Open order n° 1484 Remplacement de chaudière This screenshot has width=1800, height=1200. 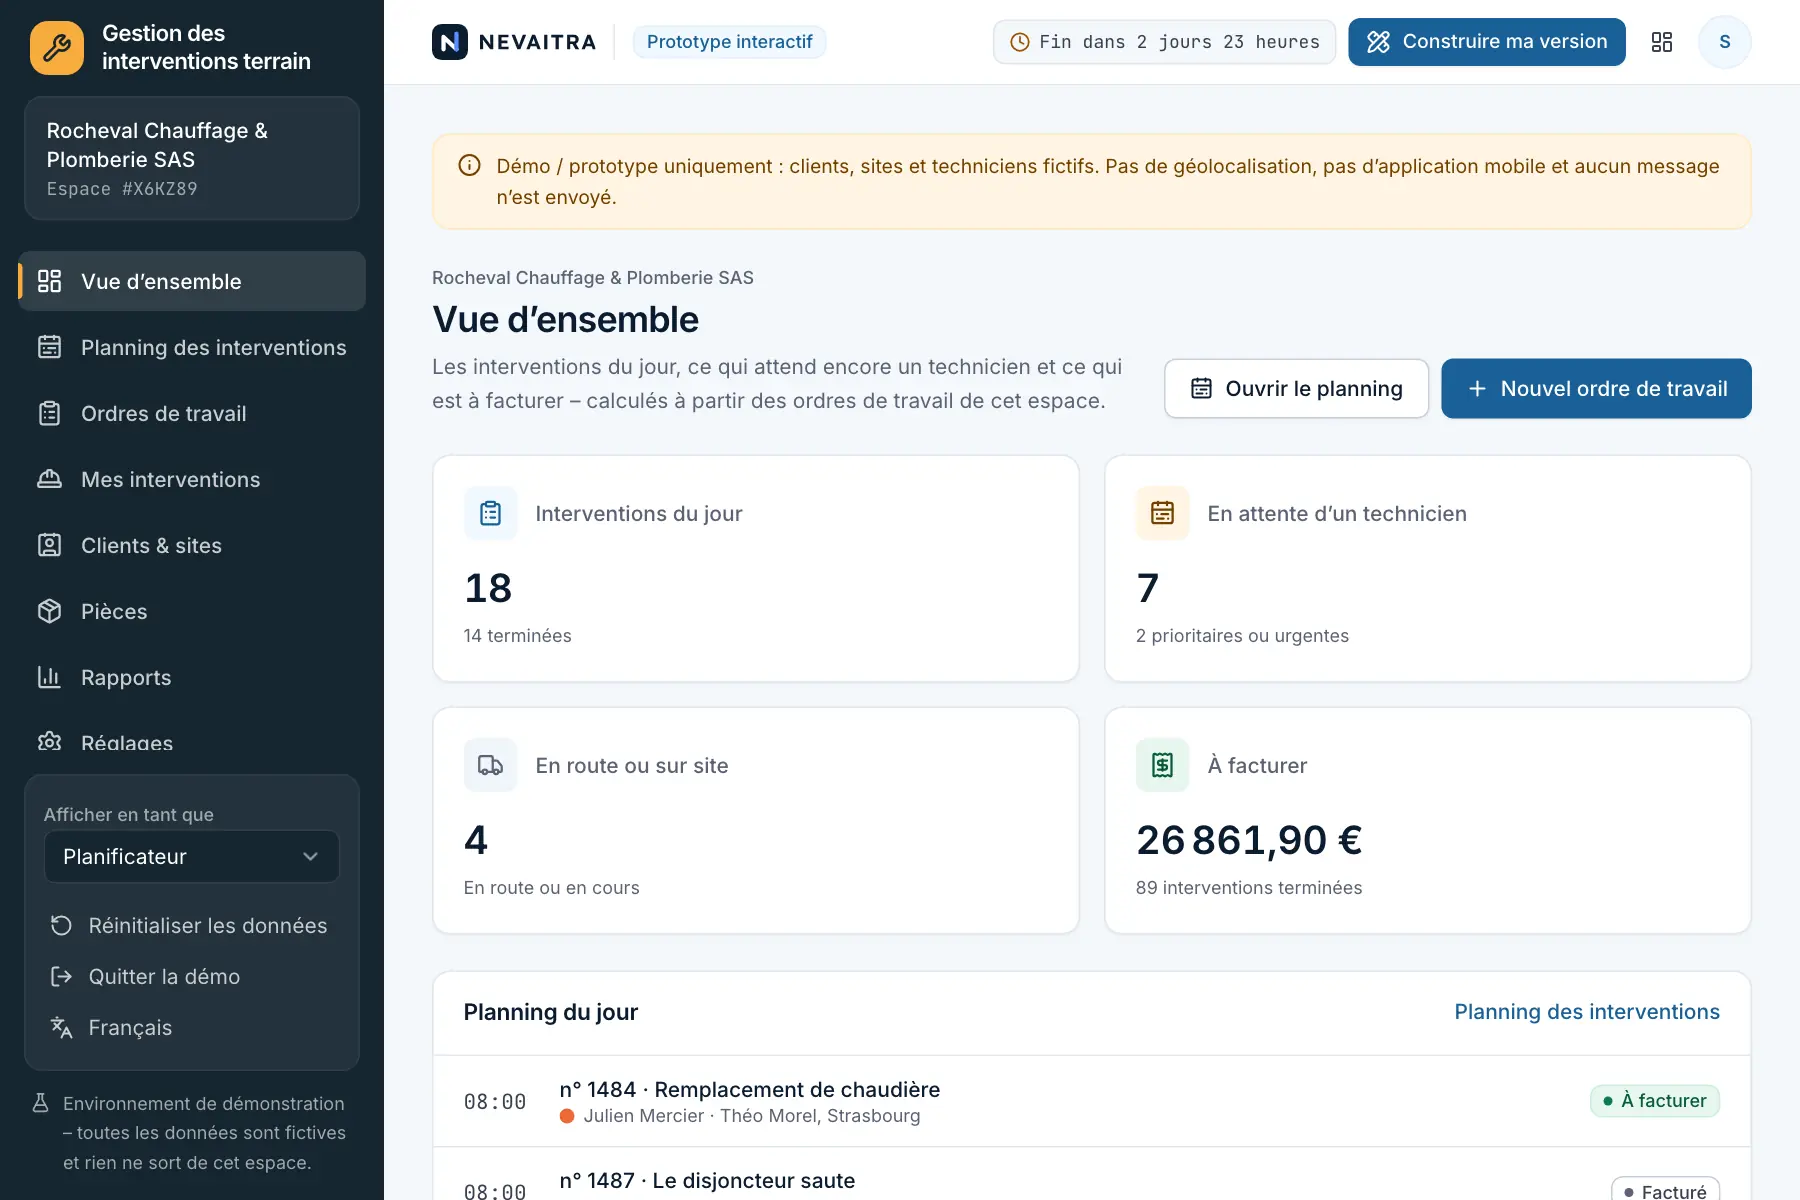click(x=1091, y=1101)
